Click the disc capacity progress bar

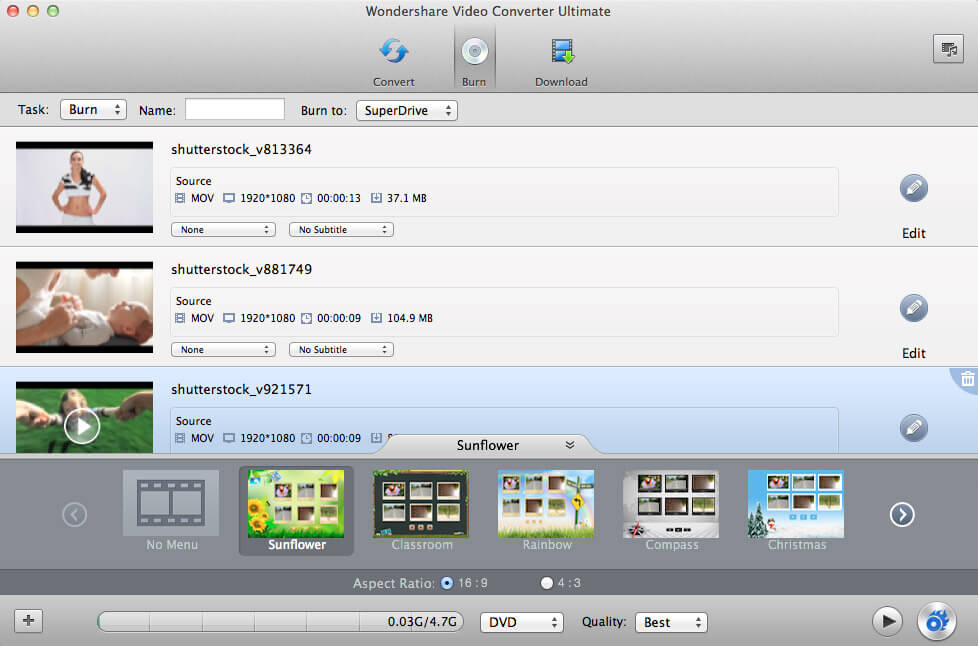pos(280,622)
